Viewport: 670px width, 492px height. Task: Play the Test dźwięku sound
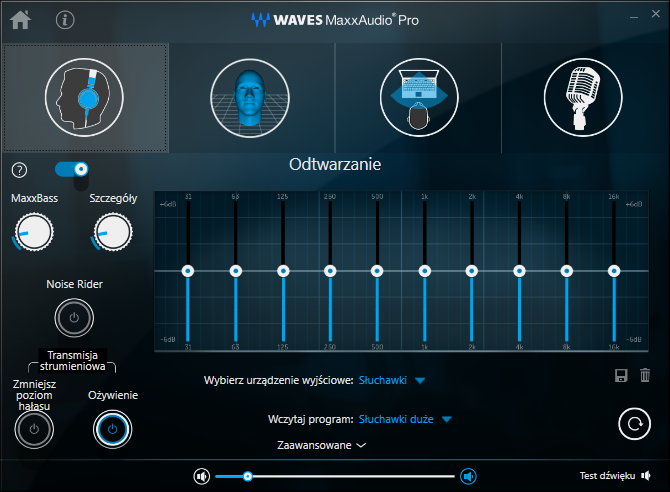(615, 476)
